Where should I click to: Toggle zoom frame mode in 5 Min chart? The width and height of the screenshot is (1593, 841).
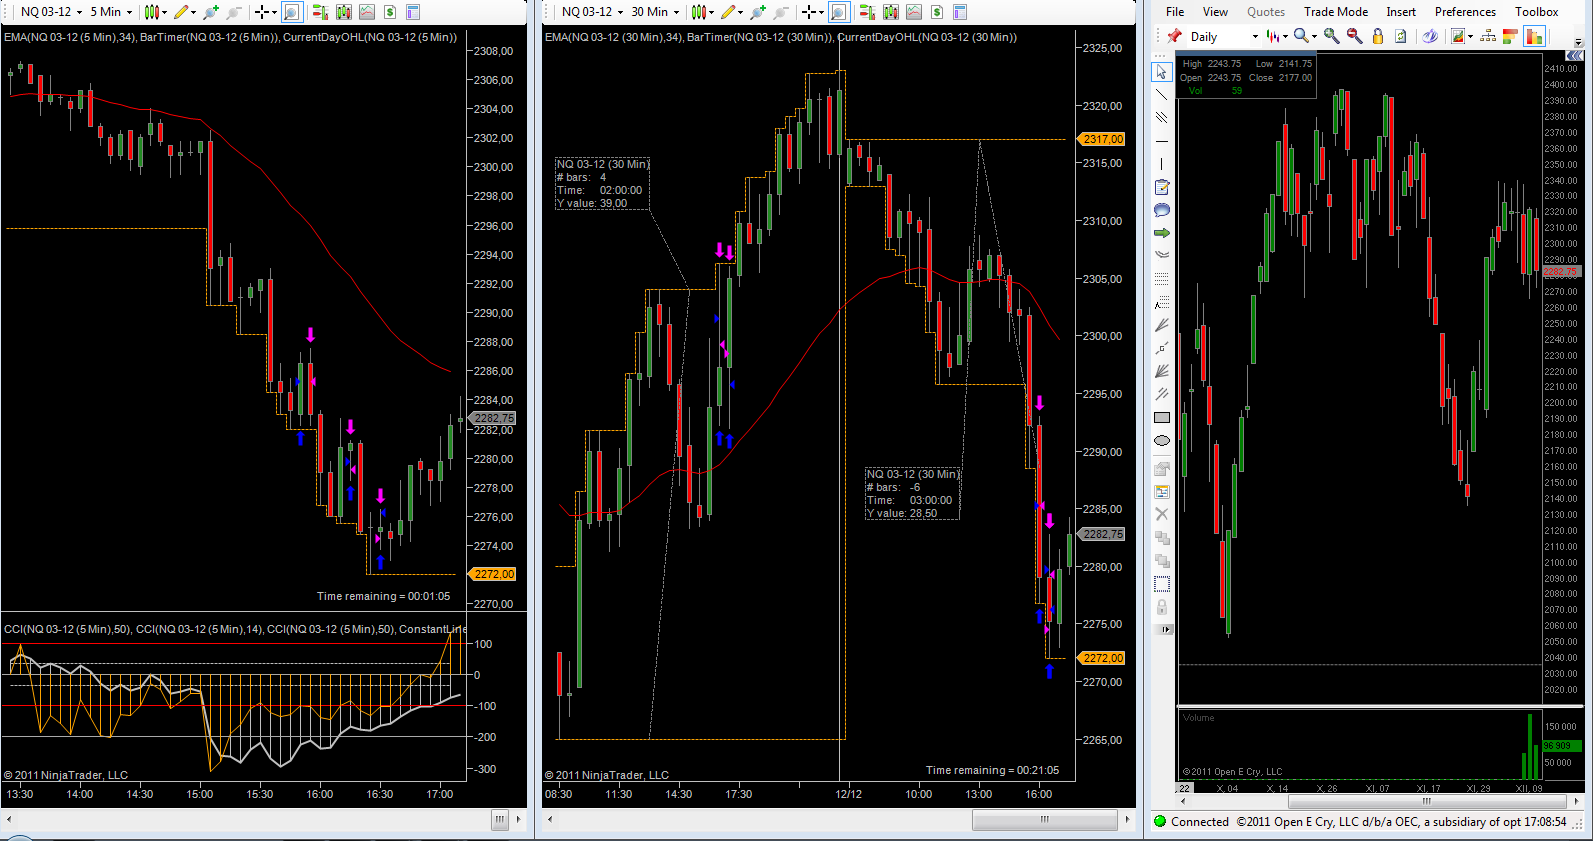coord(292,12)
